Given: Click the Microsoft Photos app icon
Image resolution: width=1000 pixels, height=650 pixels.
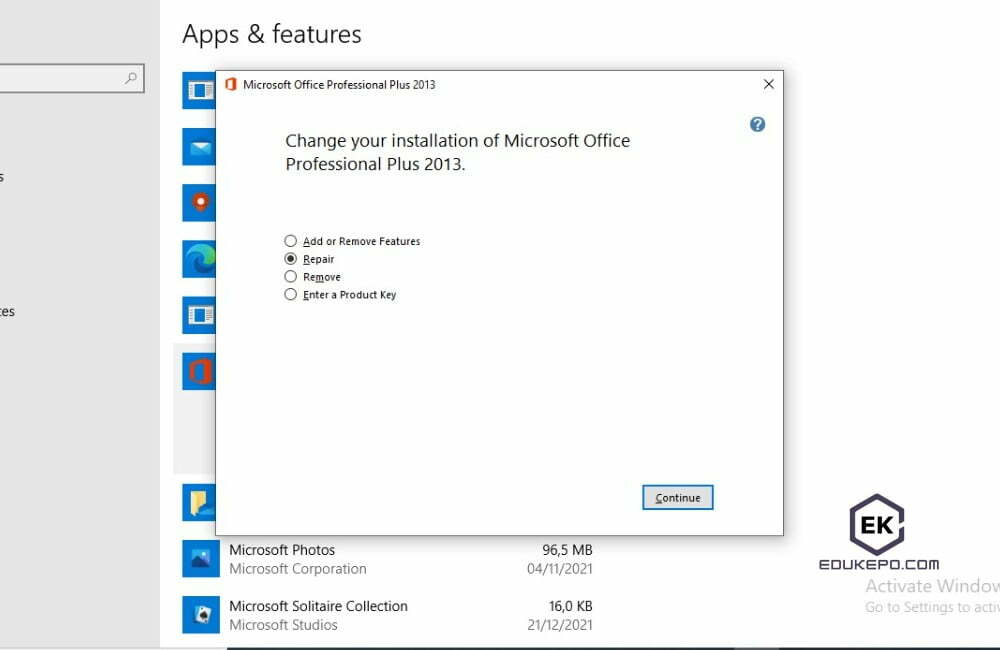Looking at the screenshot, I should pyautogui.click(x=200, y=559).
